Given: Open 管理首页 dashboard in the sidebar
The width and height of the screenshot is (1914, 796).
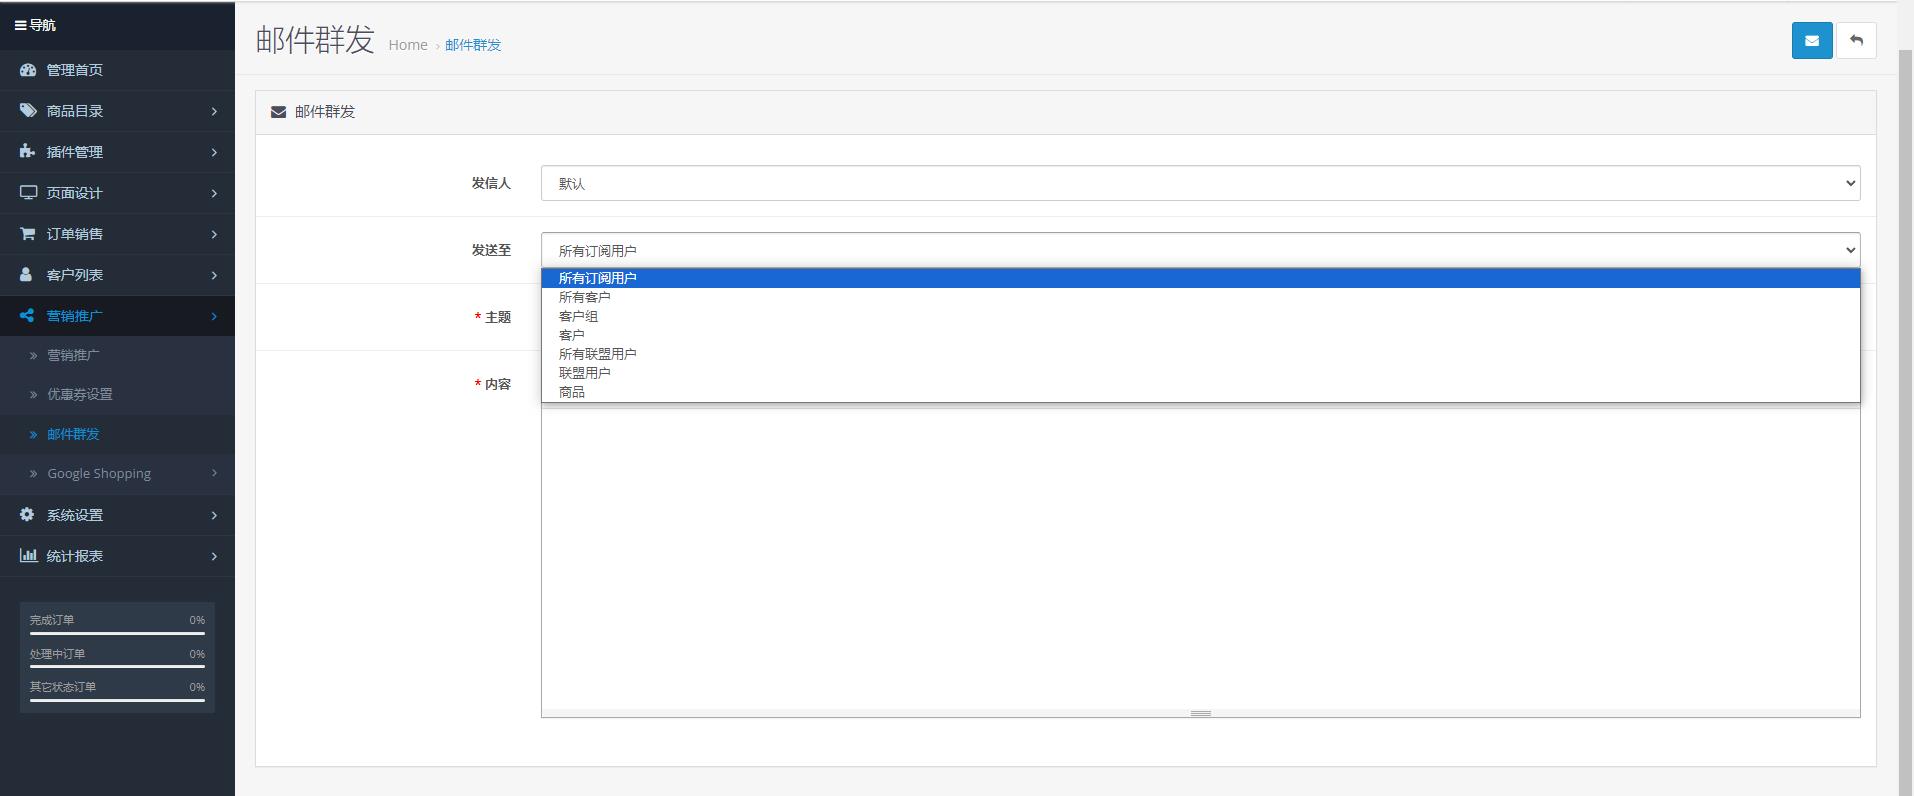Looking at the screenshot, I should click(x=75, y=70).
